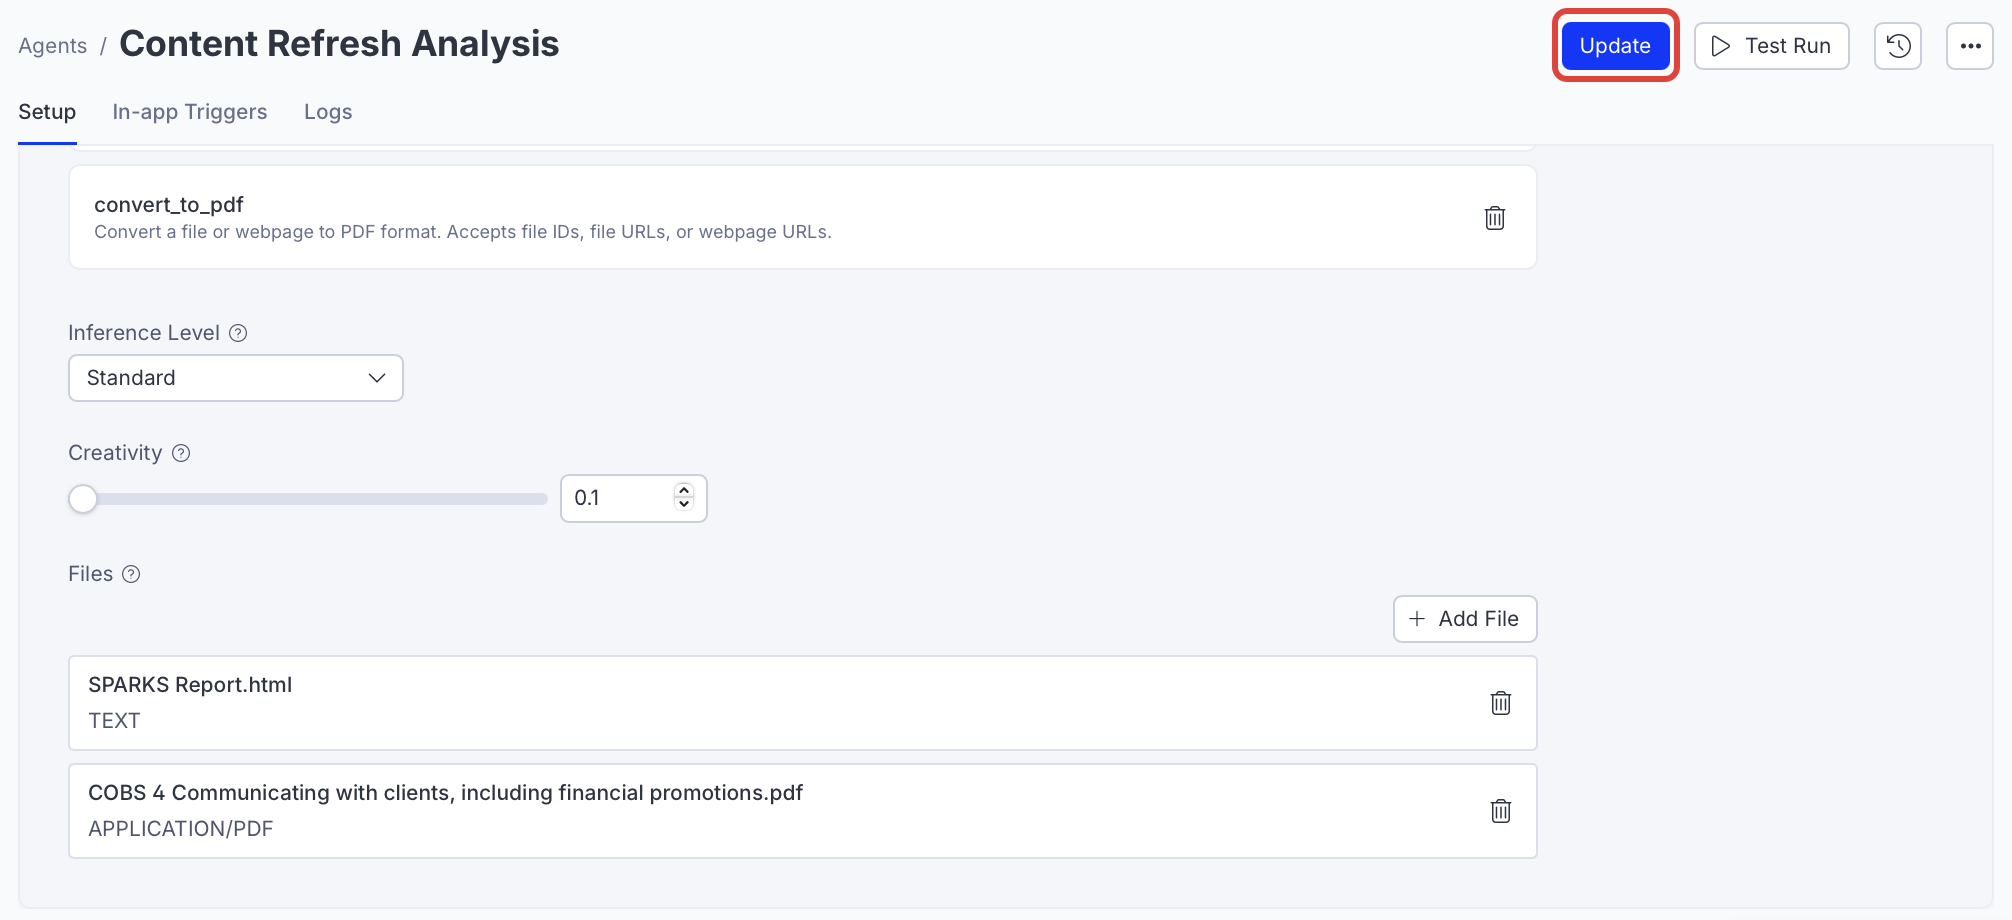Remove SPARKS Report.html with its trash icon

click(1500, 703)
